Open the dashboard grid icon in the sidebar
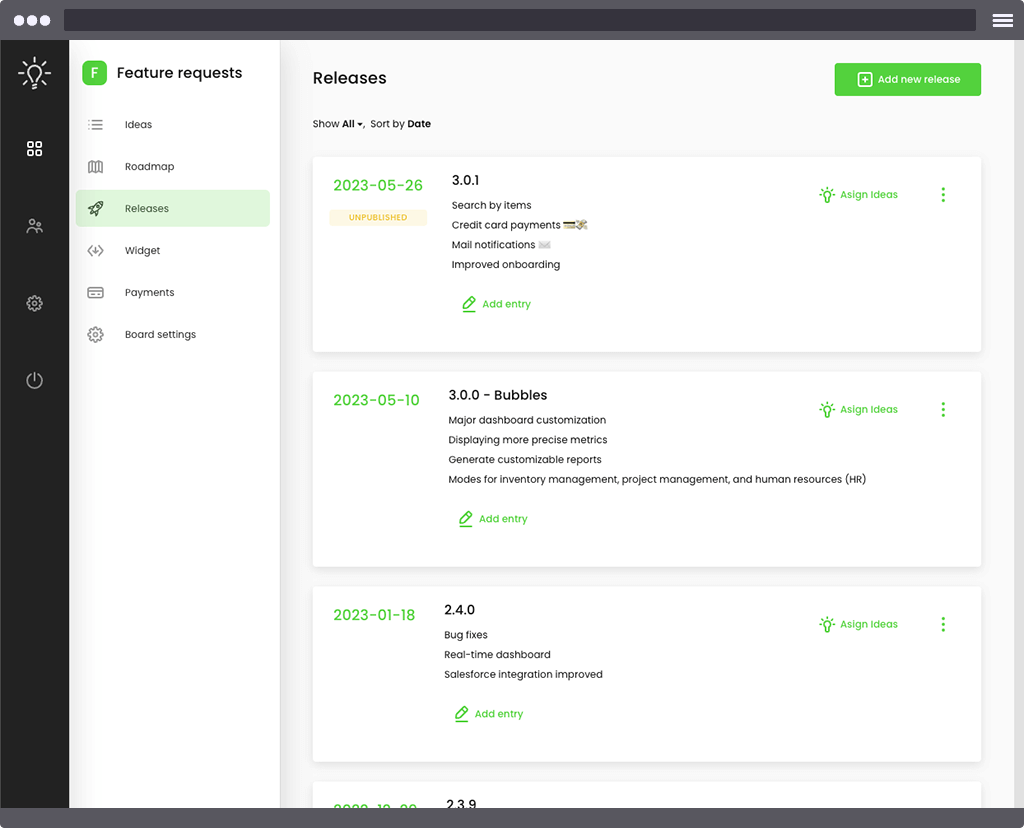This screenshot has height=828, width=1024. 34,149
